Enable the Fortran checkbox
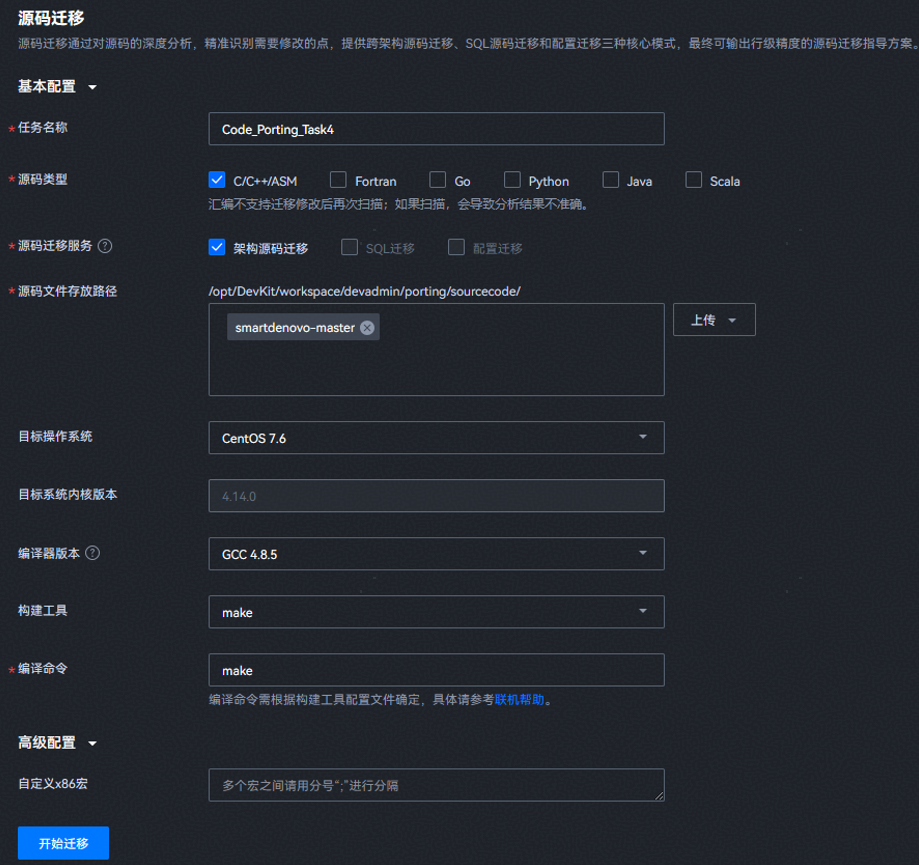This screenshot has width=919, height=865. [x=338, y=180]
